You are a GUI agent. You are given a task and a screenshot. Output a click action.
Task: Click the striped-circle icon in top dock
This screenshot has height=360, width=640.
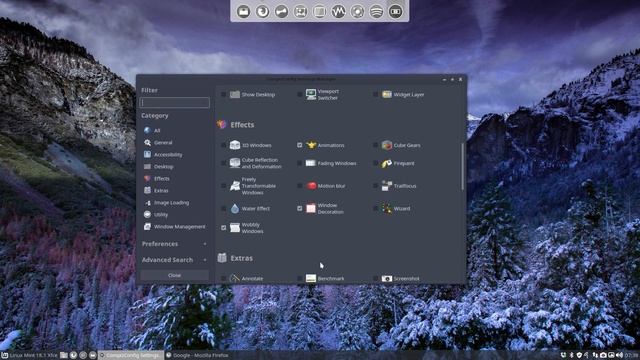click(376, 11)
